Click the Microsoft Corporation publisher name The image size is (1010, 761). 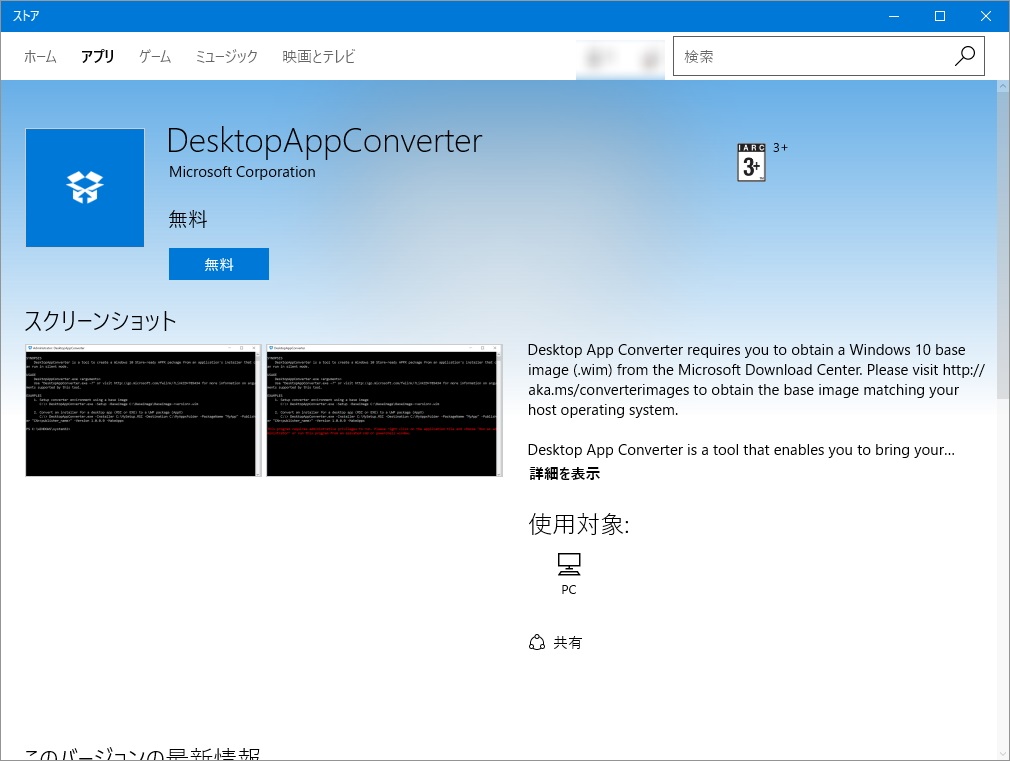pos(242,172)
